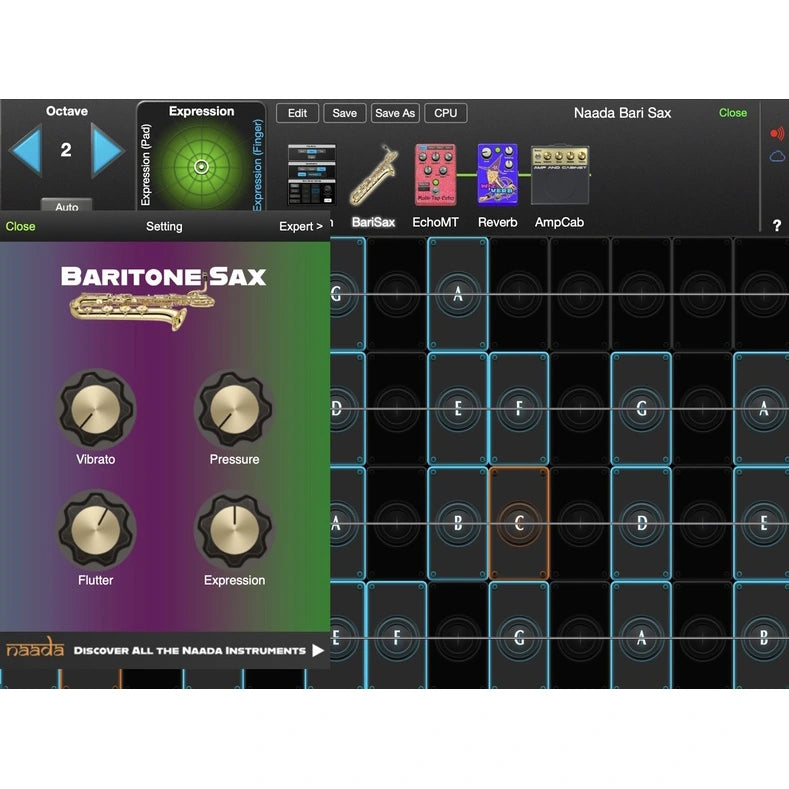Tap the orange-highlighted C note pad

(x=519, y=523)
